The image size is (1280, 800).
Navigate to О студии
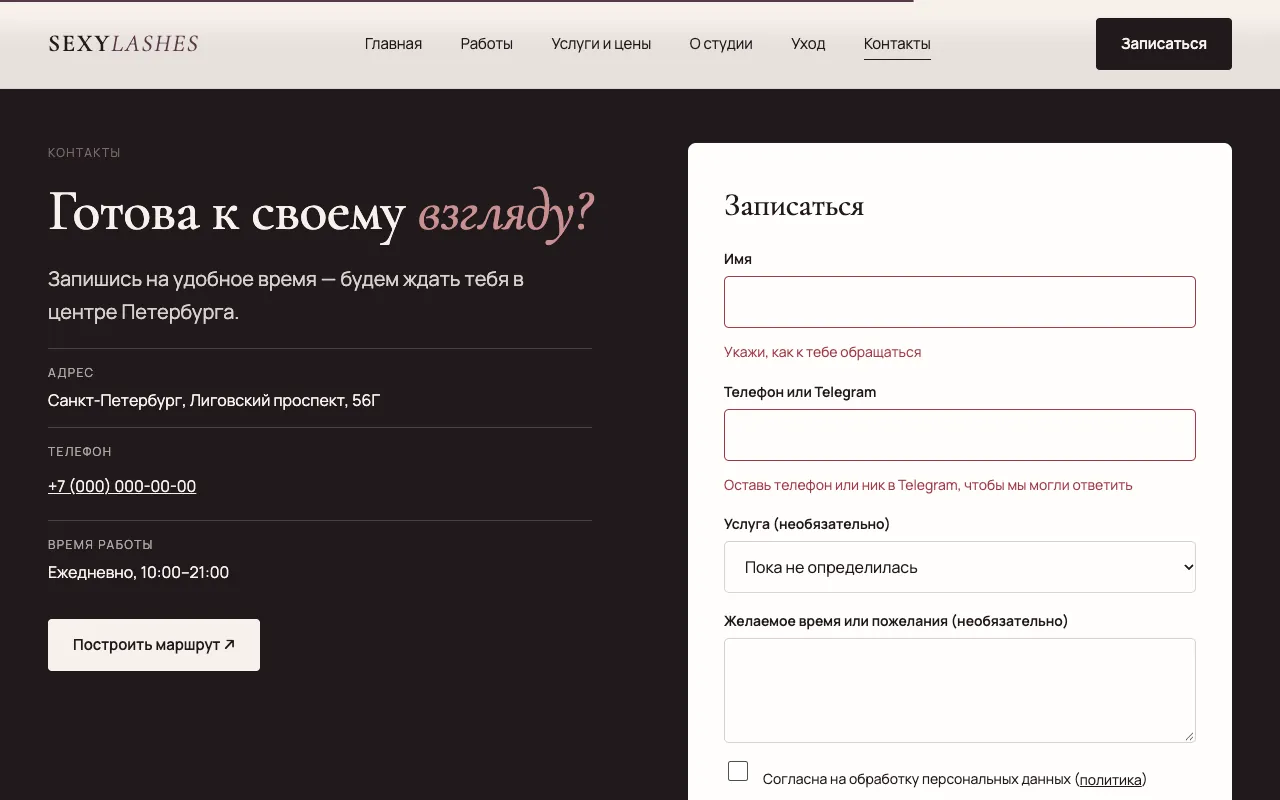click(x=721, y=44)
